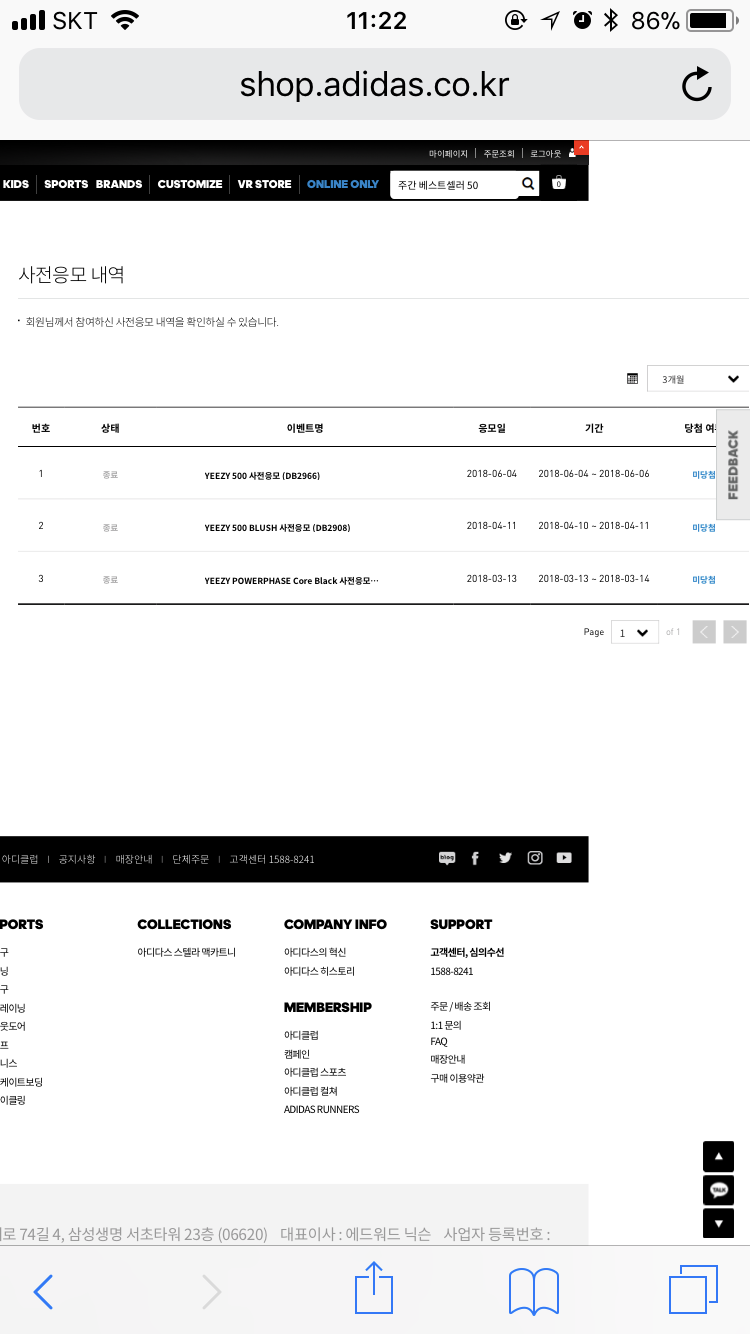750x1334 pixels.
Task: Open the KIDS menu
Action: pyautogui.click(x=16, y=184)
